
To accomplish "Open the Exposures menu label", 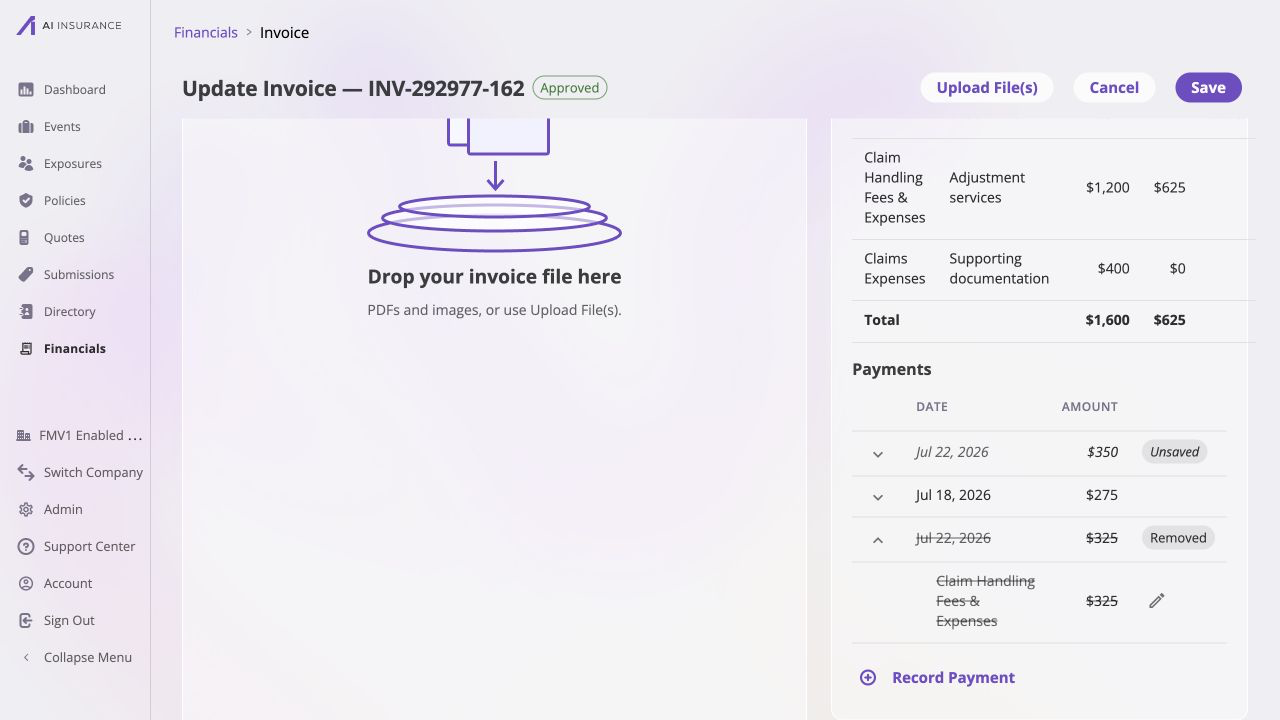I will click(x=73, y=164).
